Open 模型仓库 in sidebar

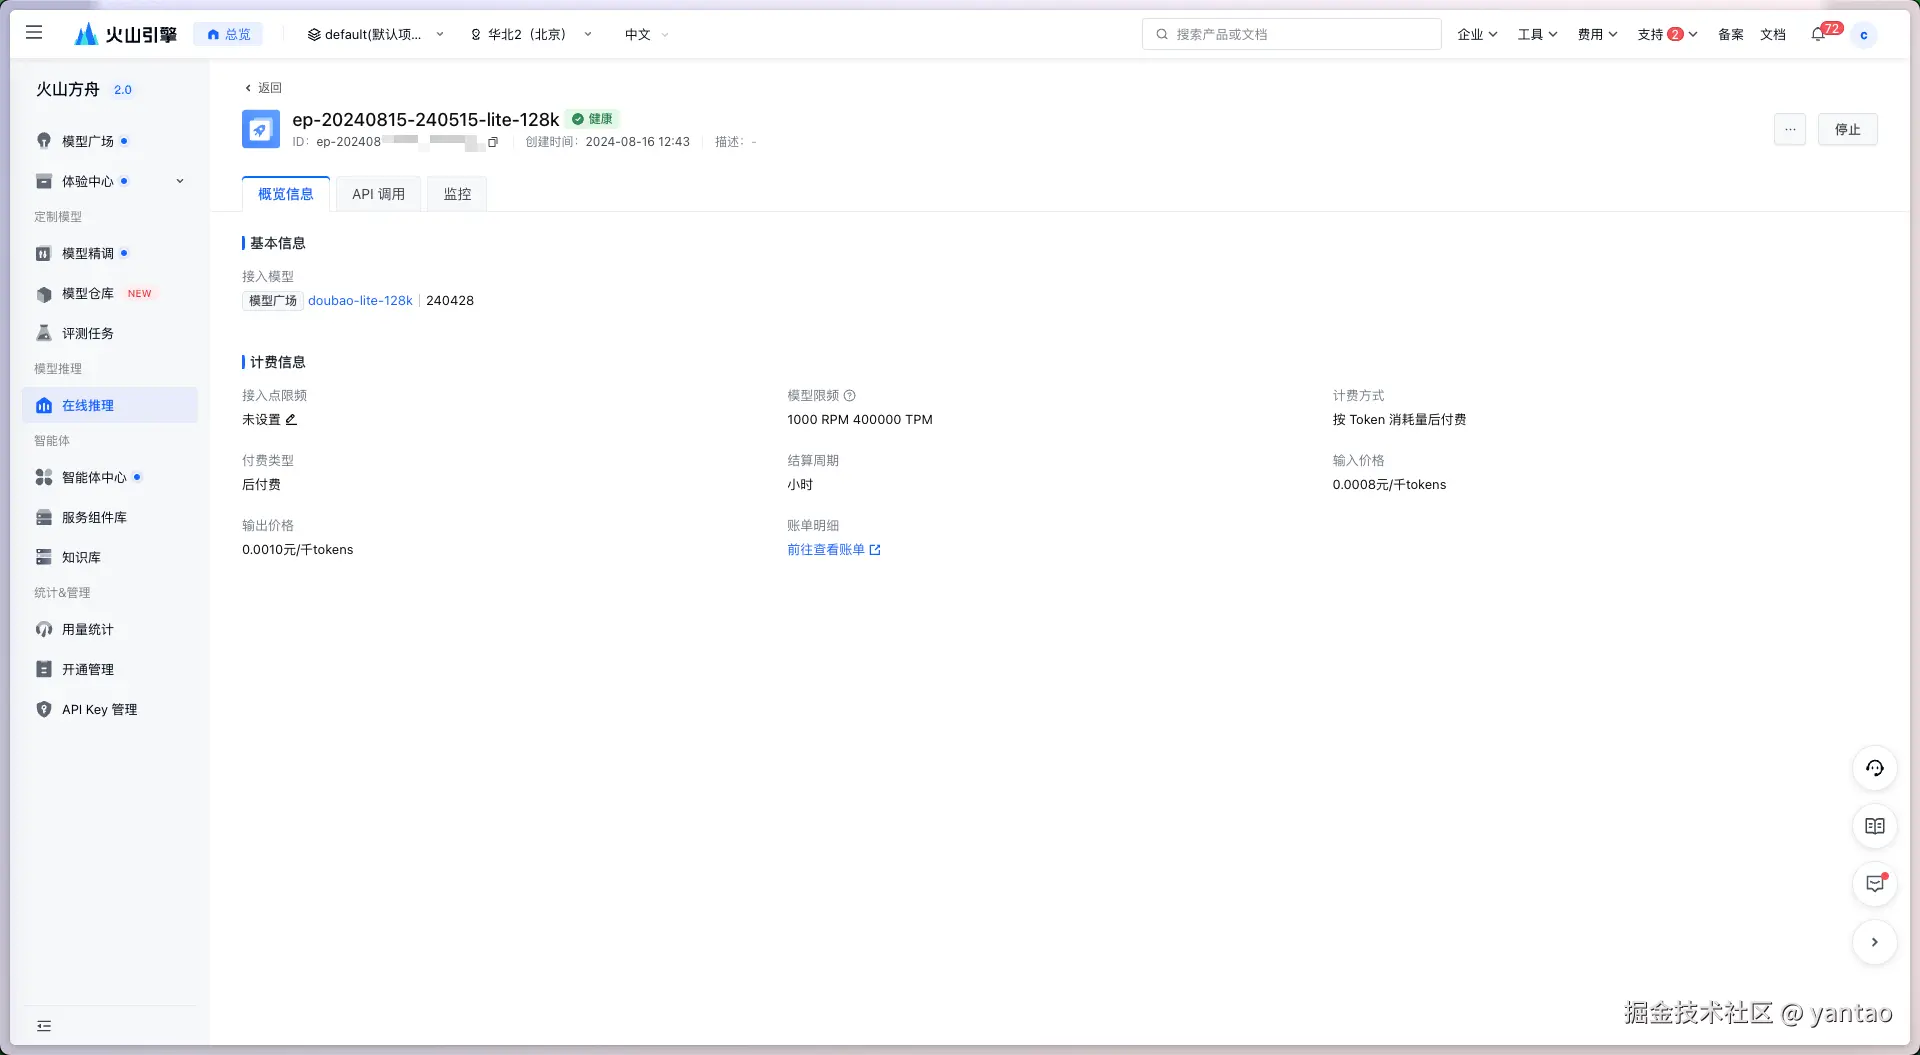click(x=110, y=293)
